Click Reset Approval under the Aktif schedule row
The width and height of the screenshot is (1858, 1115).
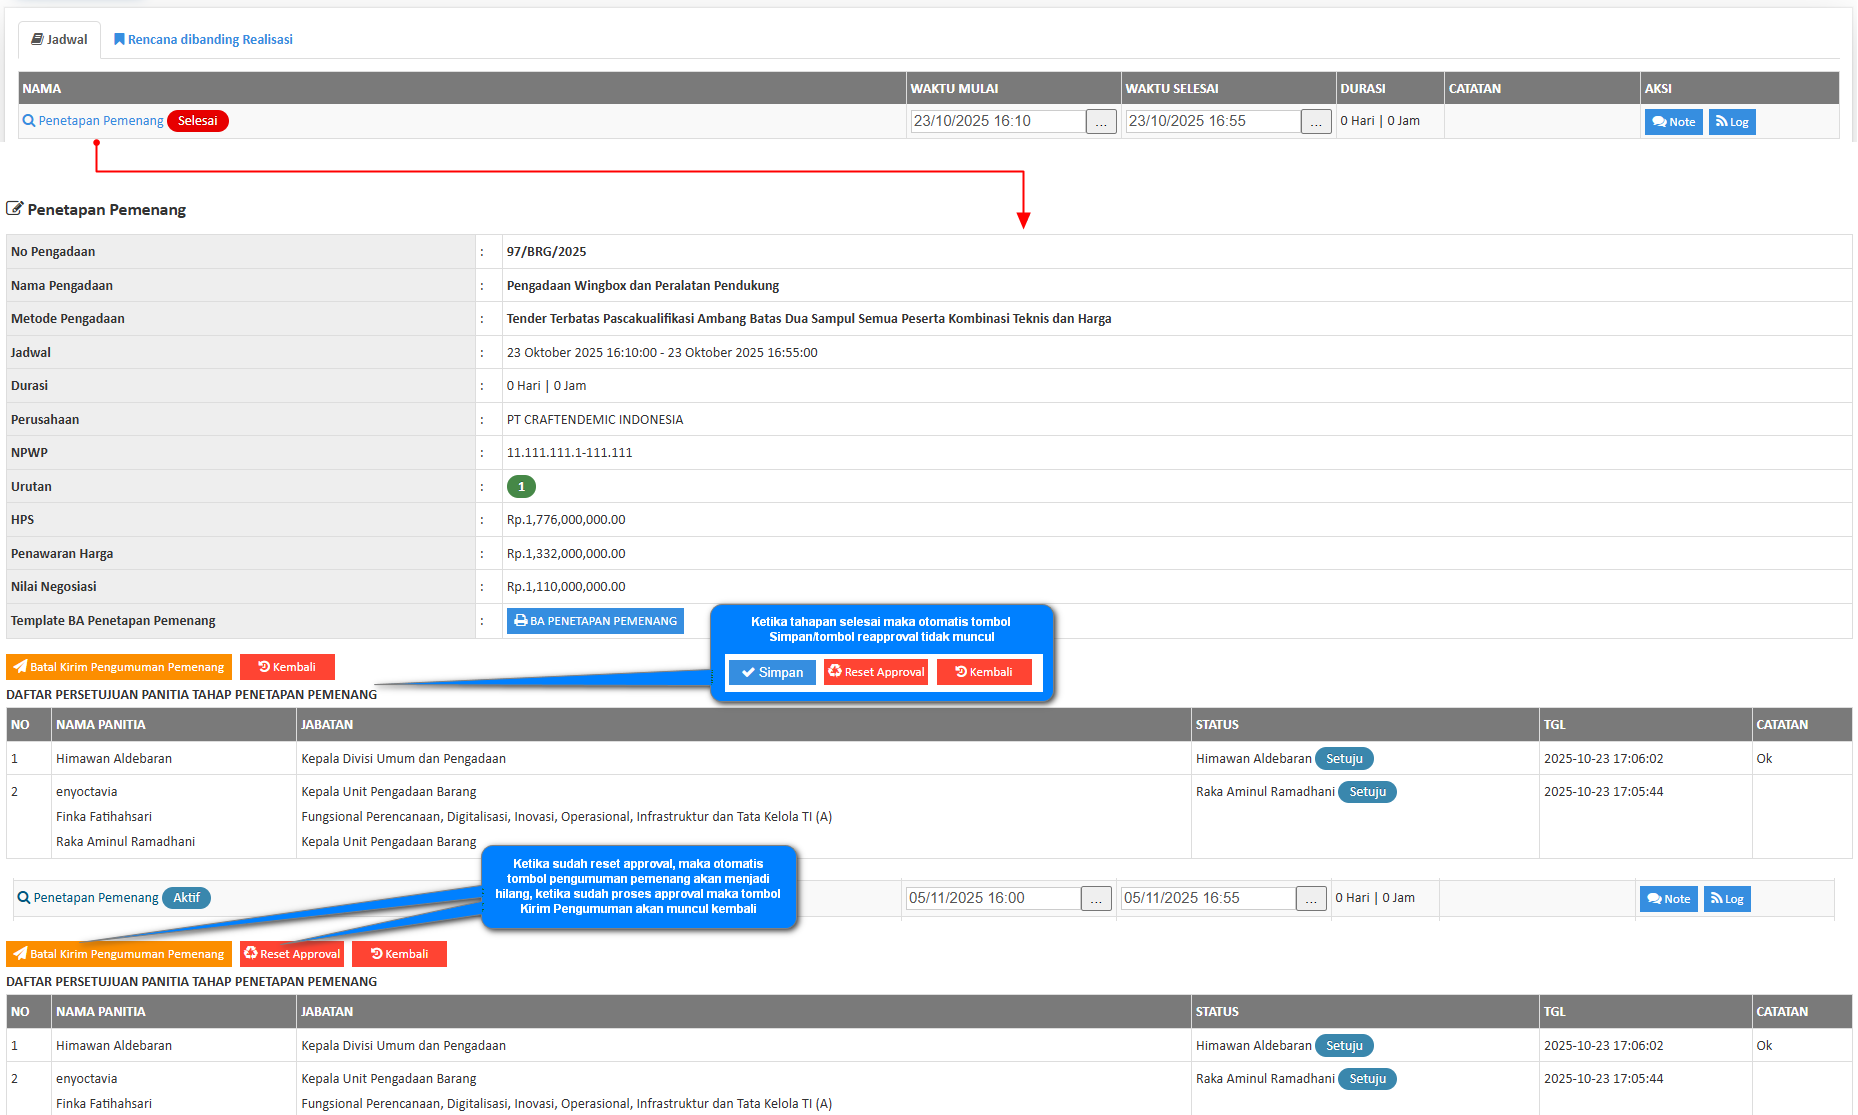[292, 954]
